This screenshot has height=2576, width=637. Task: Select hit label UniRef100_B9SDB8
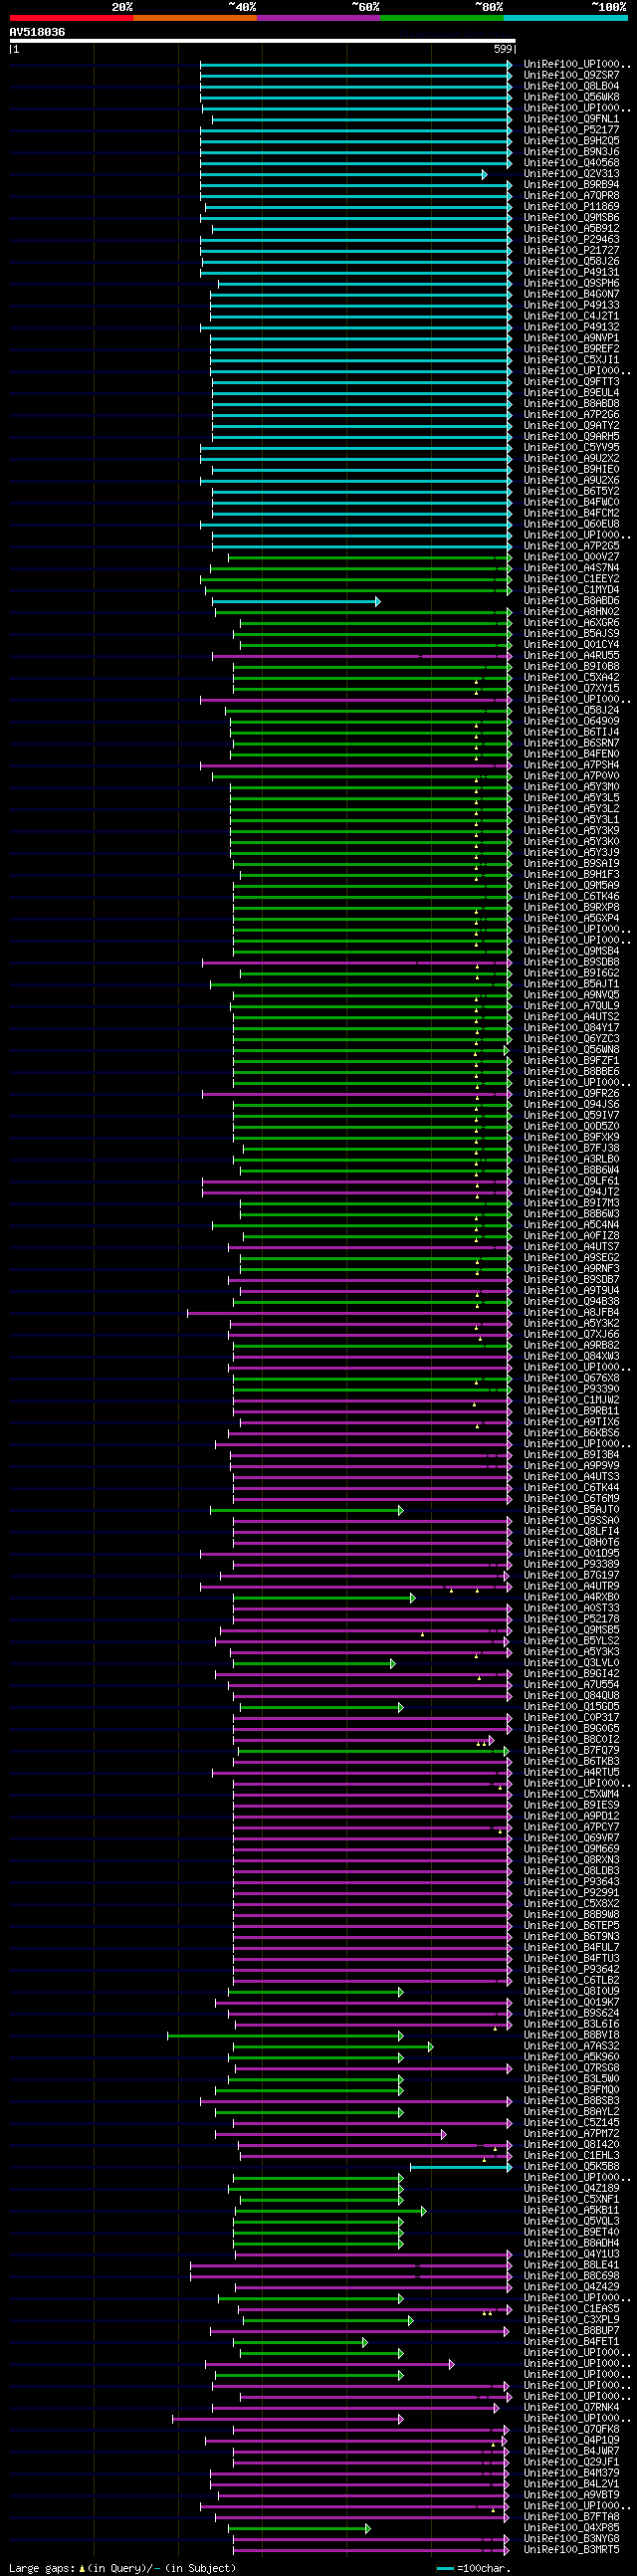pyautogui.click(x=571, y=962)
